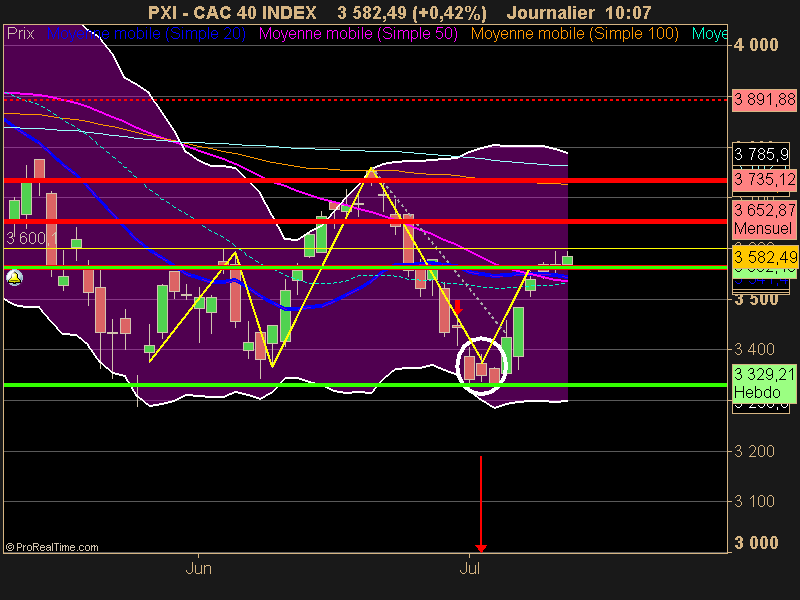Click the chart title 'PXI - CAC 40 INDEX'
Screen dimensions: 800x600
232,13
